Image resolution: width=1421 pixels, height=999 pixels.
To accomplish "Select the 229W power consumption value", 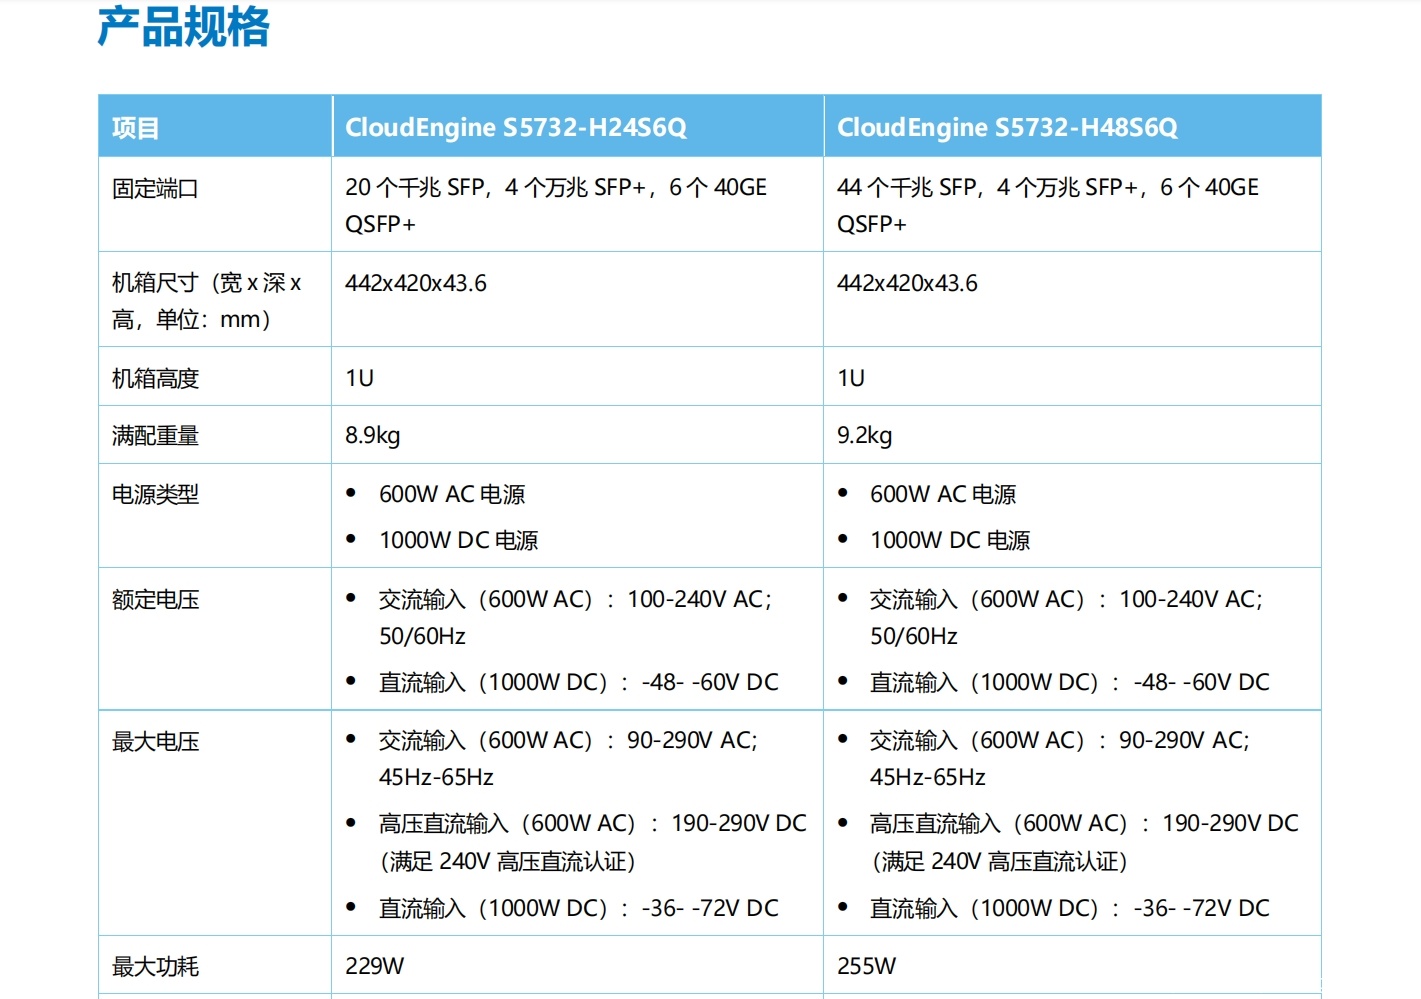I will click(x=374, y=967).
